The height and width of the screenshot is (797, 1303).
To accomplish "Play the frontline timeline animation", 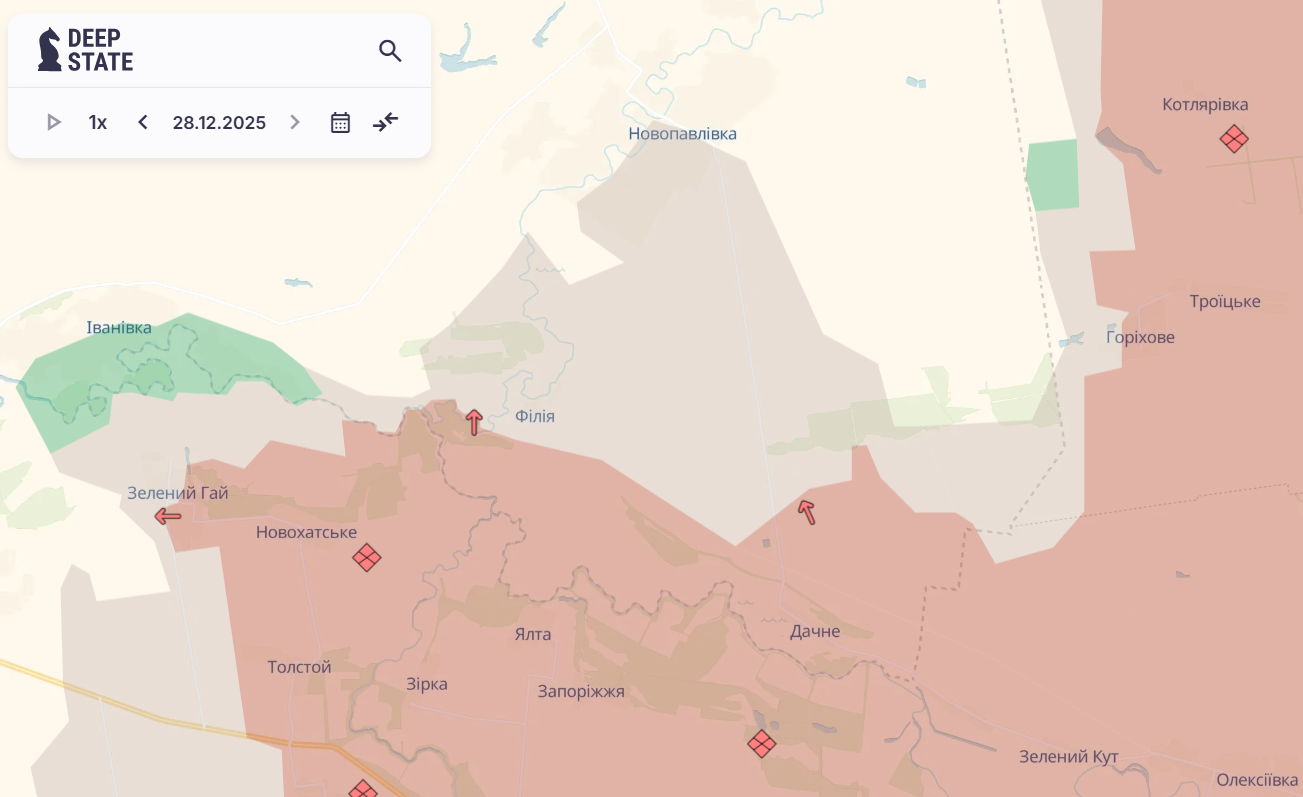I will tap(54, 122).
